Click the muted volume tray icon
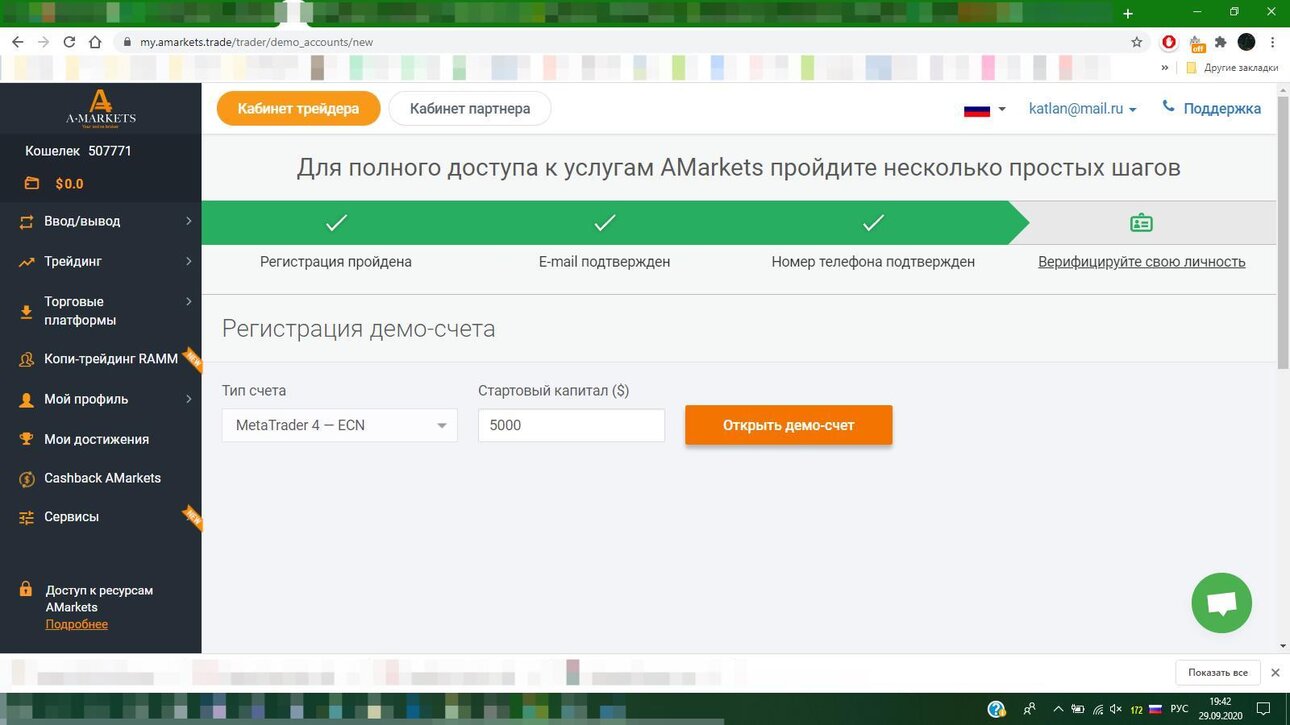1290x725 pixels. coord(1116,709)
